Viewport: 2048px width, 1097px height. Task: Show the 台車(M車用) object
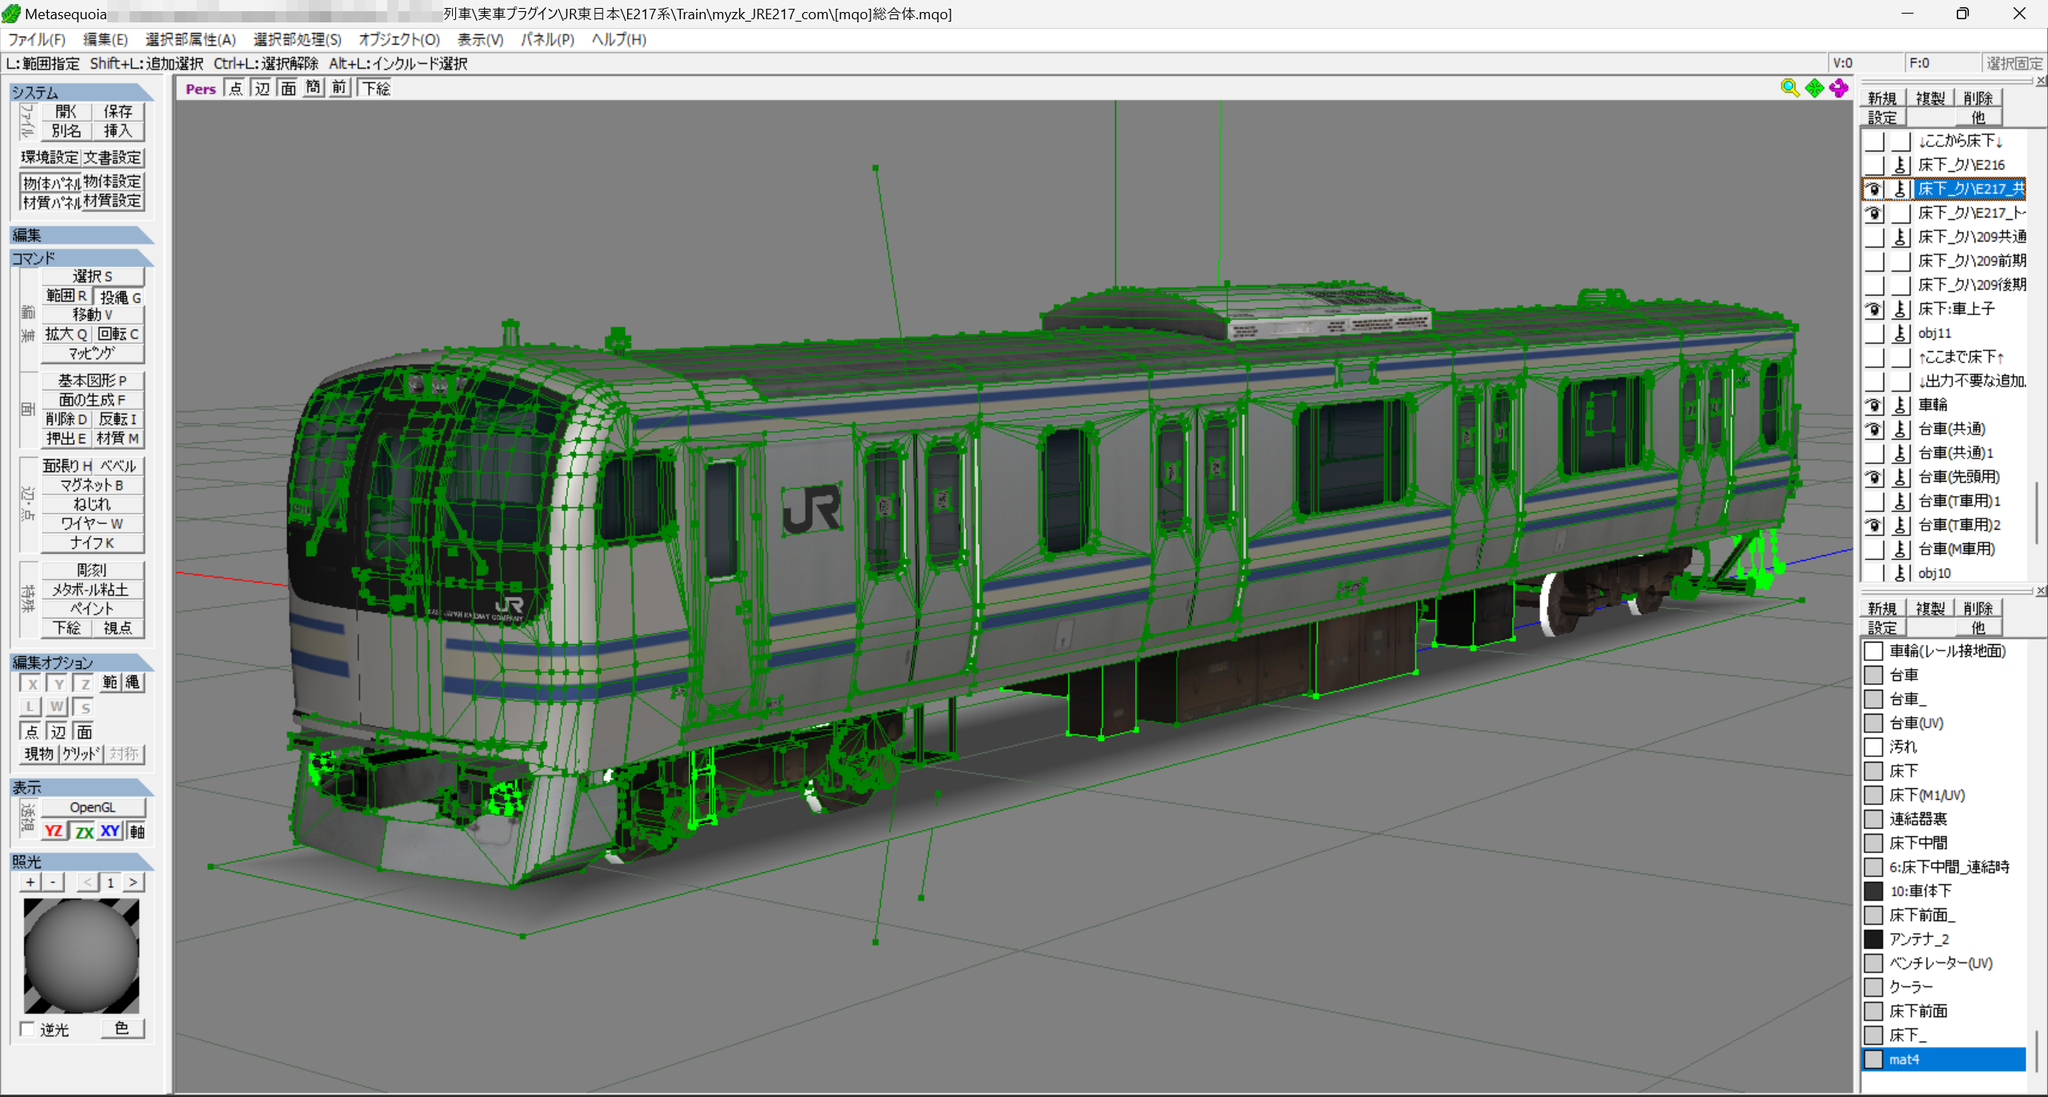click(x=1874, y=549)
